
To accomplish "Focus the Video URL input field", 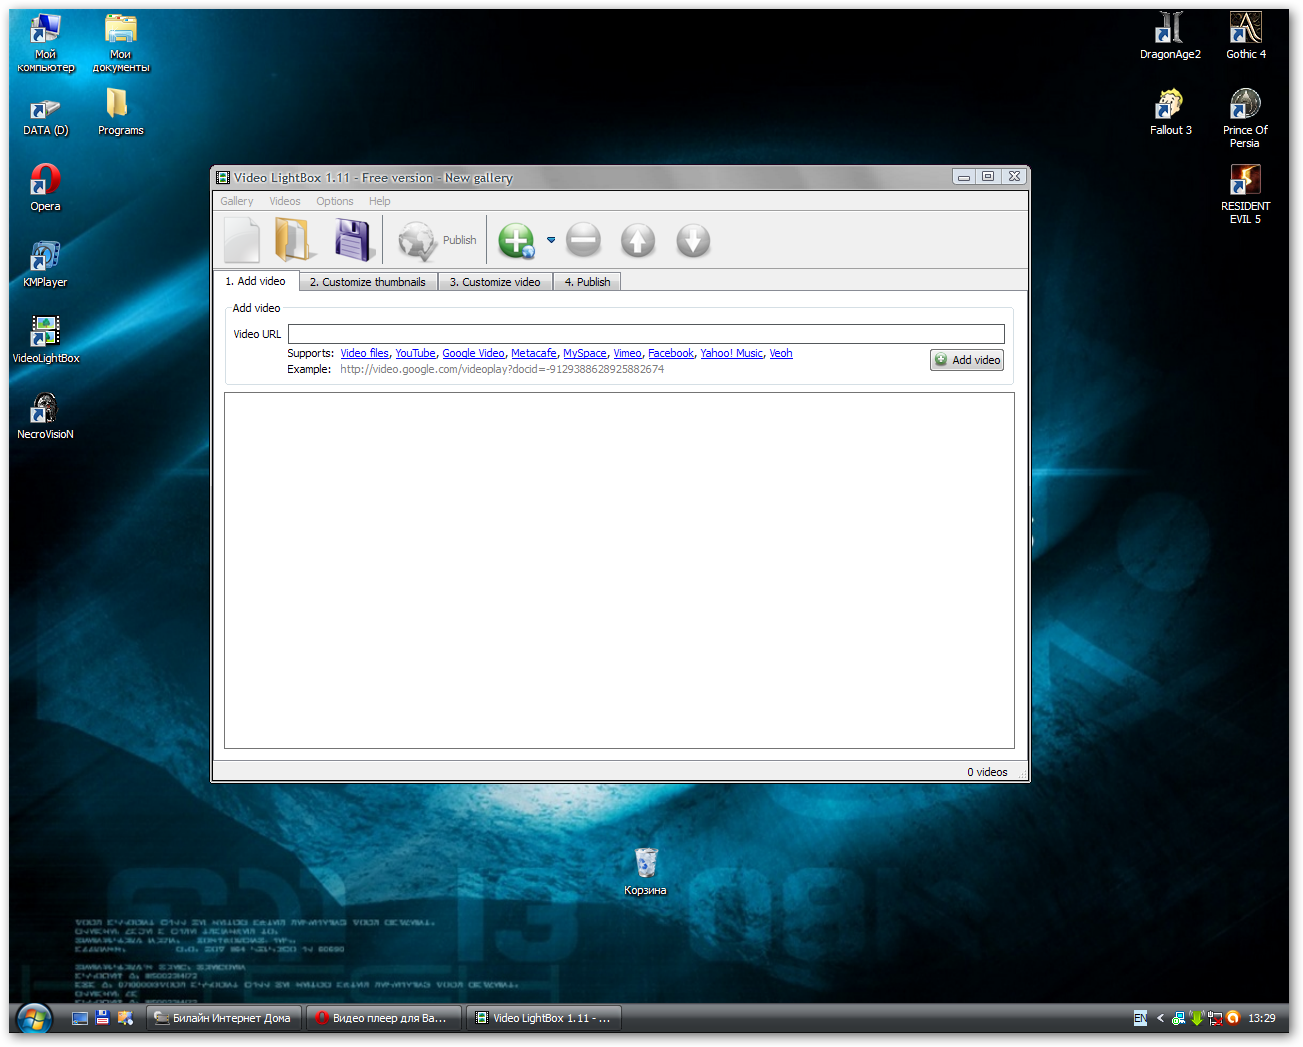I will pos(646,334).
